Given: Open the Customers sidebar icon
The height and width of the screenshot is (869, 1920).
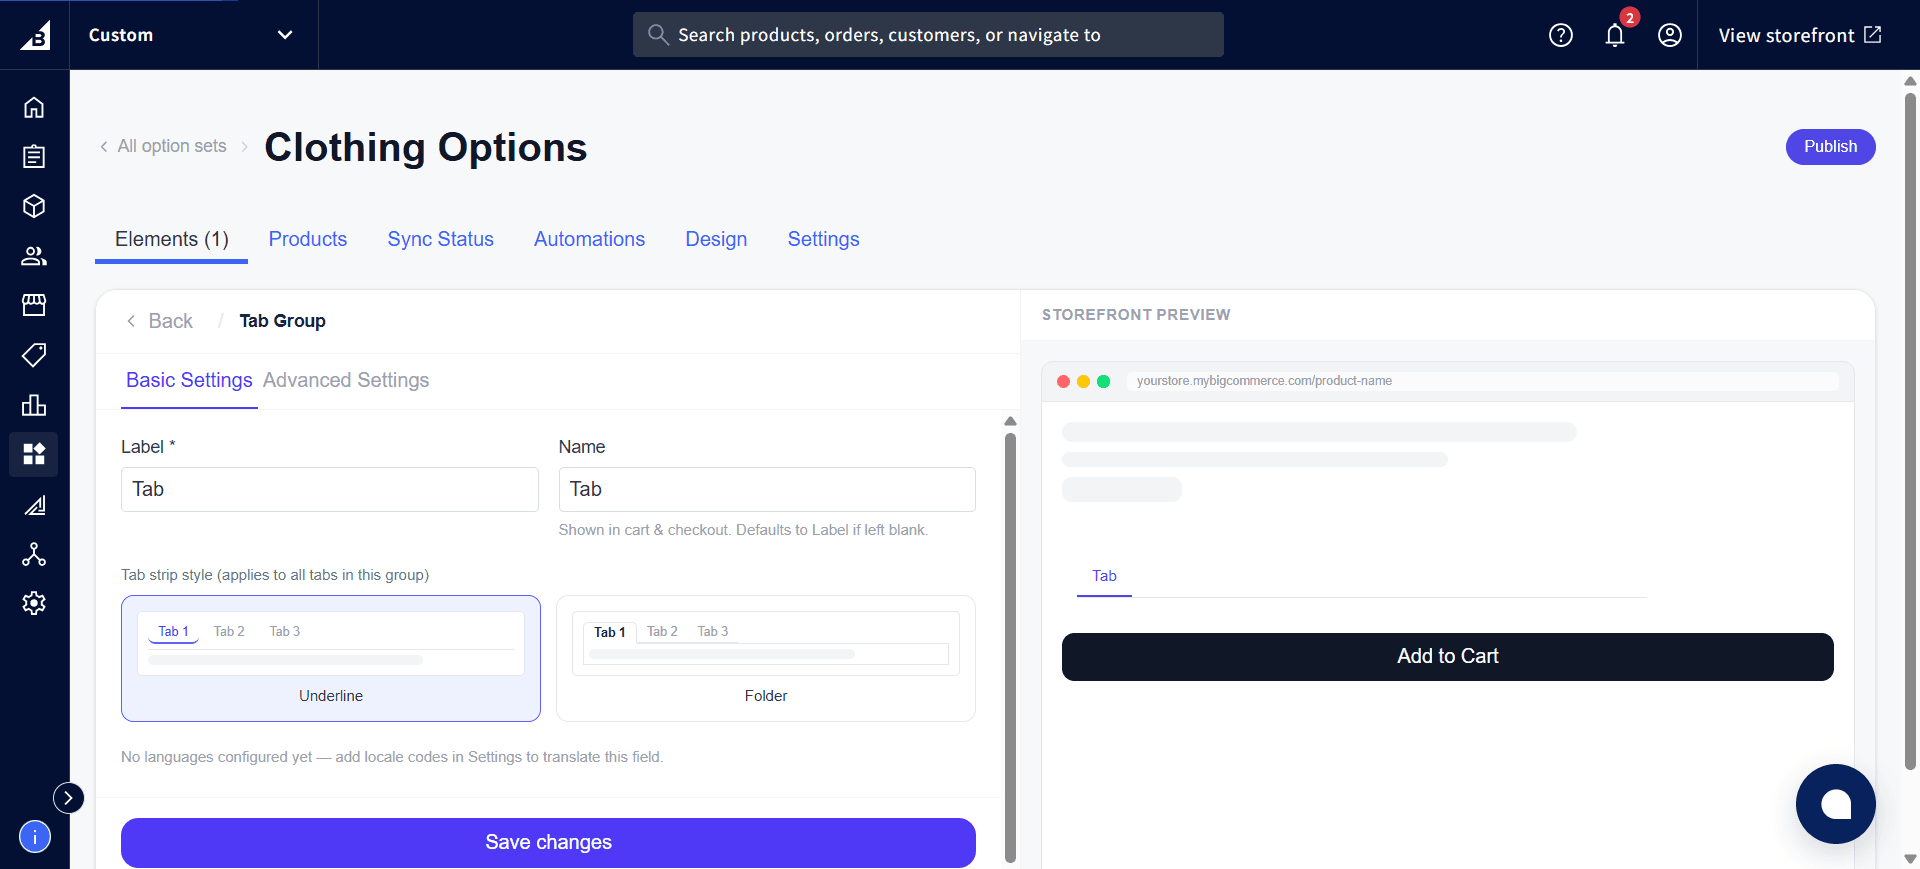Looking at the screenshot, I should coord(34,256).
